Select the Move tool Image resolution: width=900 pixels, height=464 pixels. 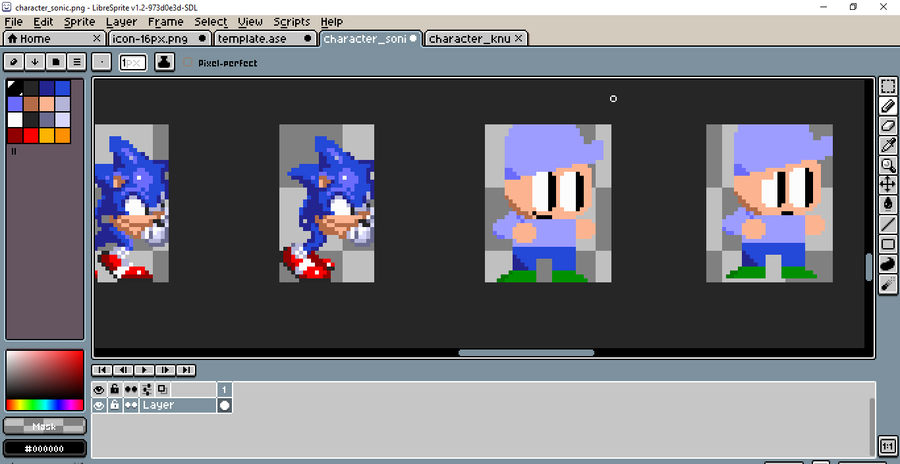pos(888,185)
